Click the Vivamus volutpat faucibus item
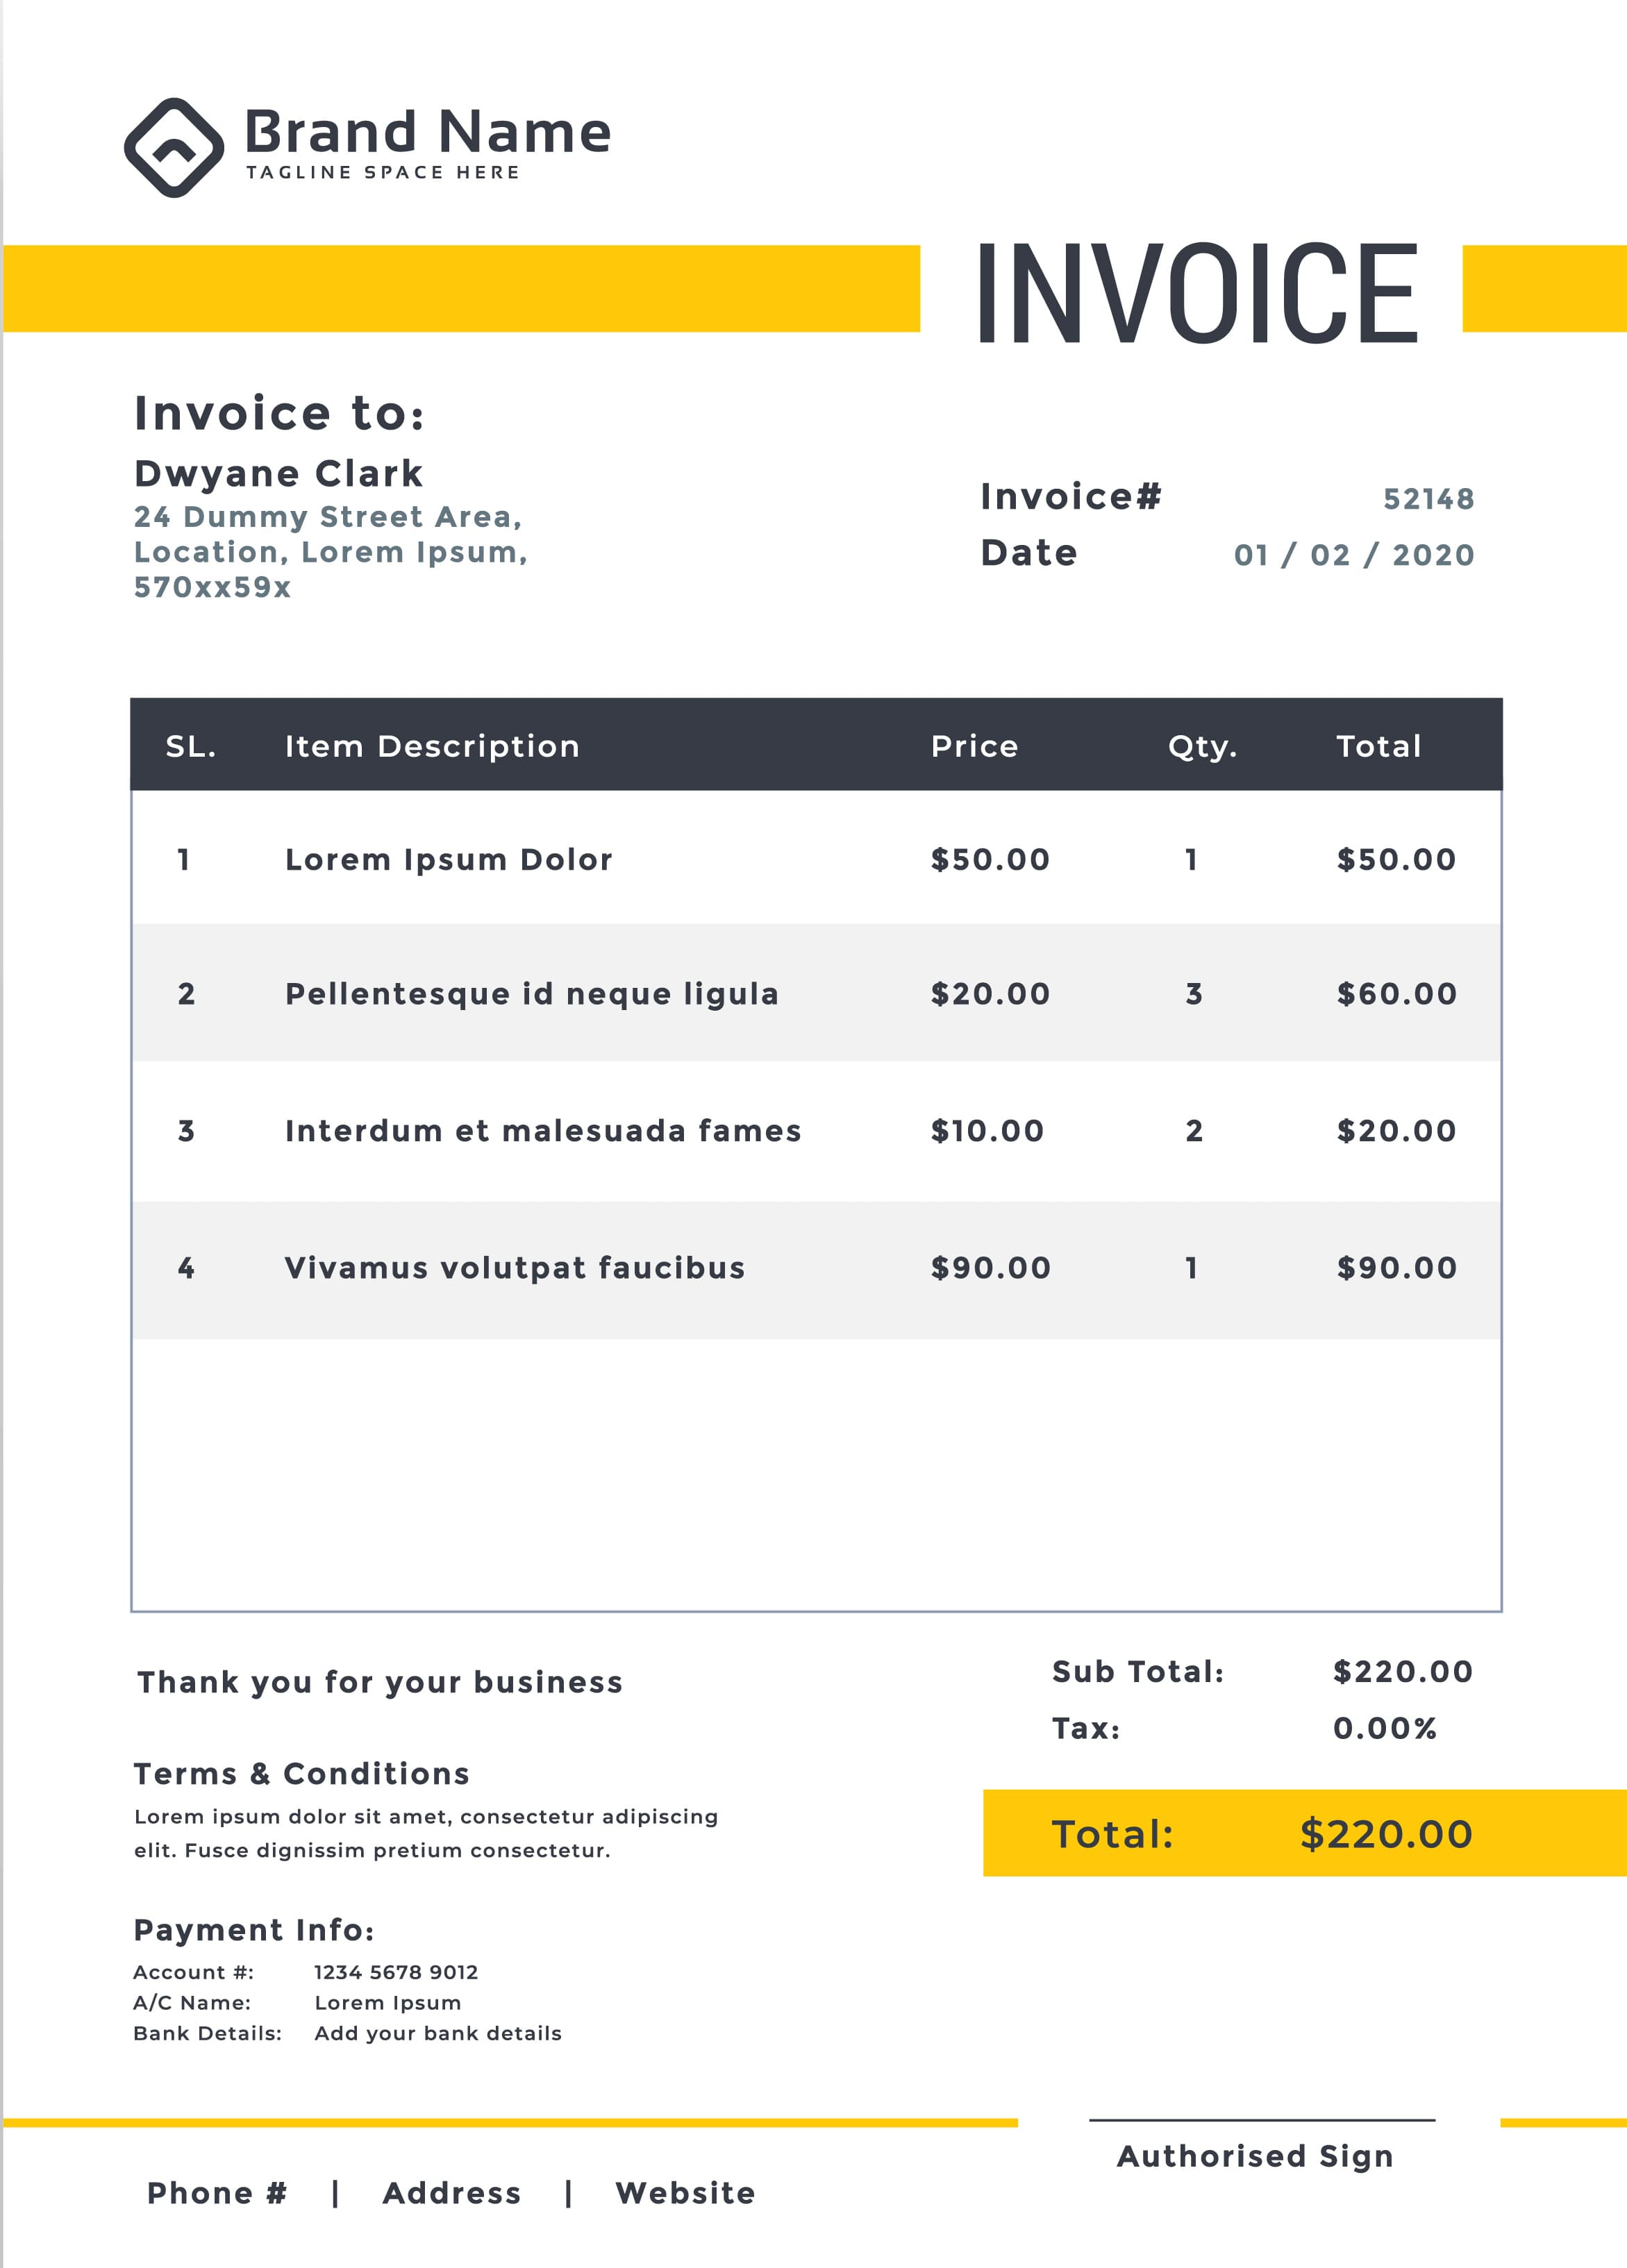This screenshot has width=1627, height=2268. coord(515,1268)
